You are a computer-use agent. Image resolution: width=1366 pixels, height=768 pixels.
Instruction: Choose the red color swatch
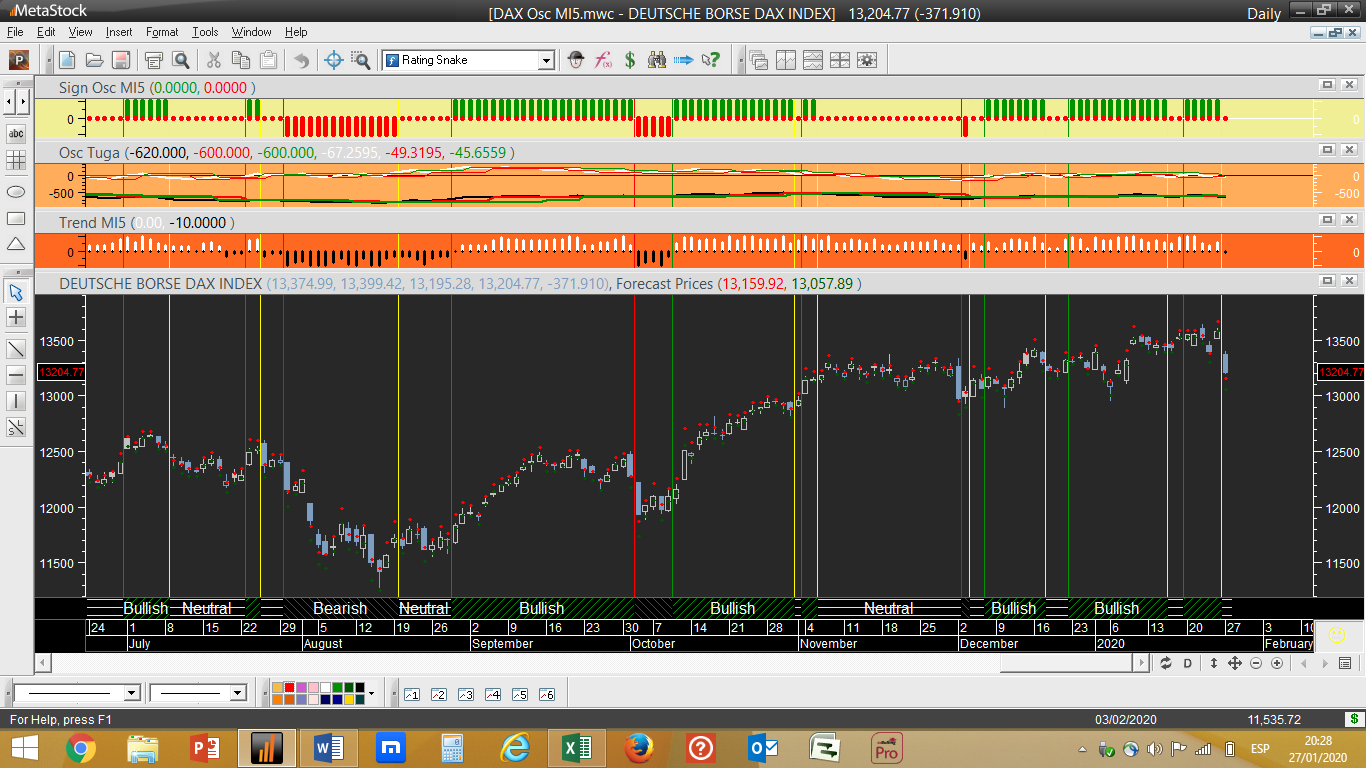289,687
